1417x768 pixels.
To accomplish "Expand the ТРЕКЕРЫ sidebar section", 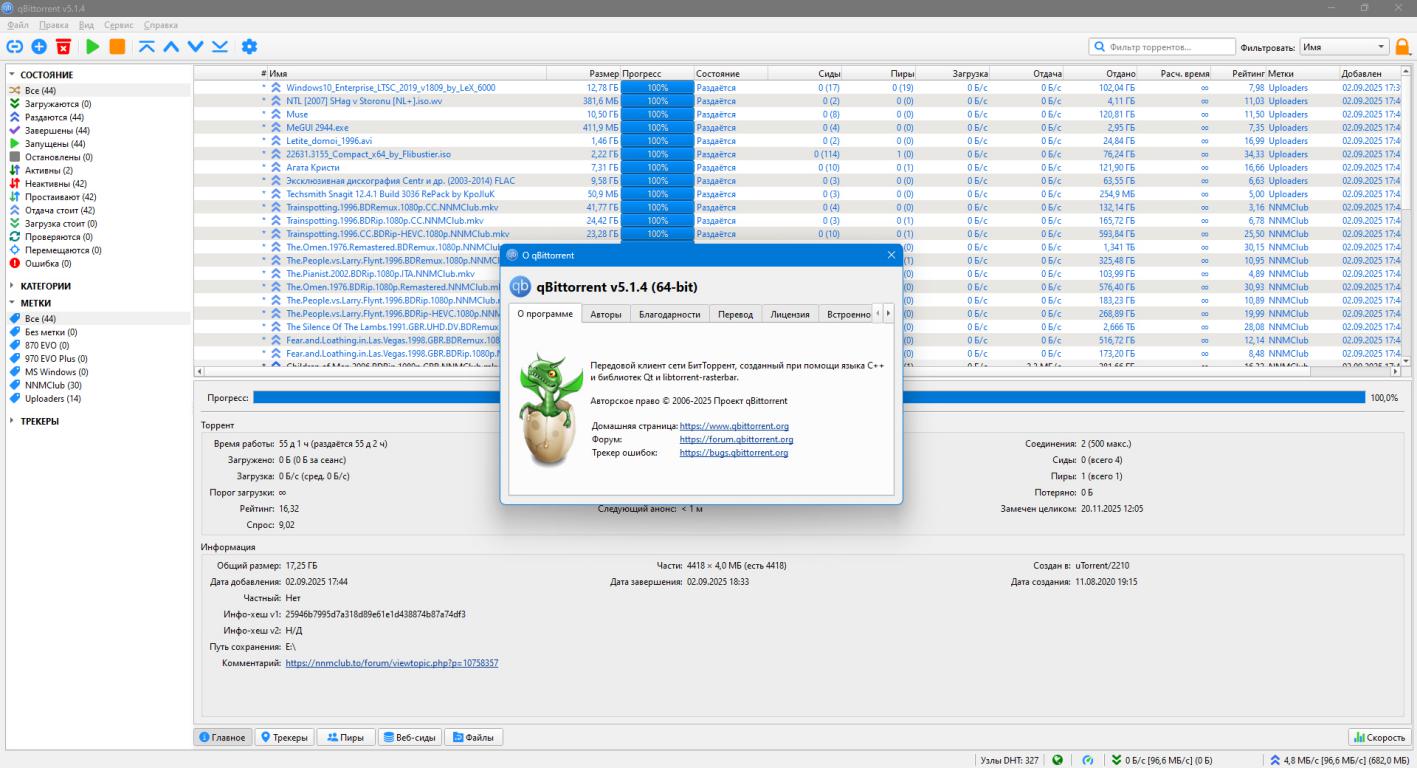I will tap(12, 421).
